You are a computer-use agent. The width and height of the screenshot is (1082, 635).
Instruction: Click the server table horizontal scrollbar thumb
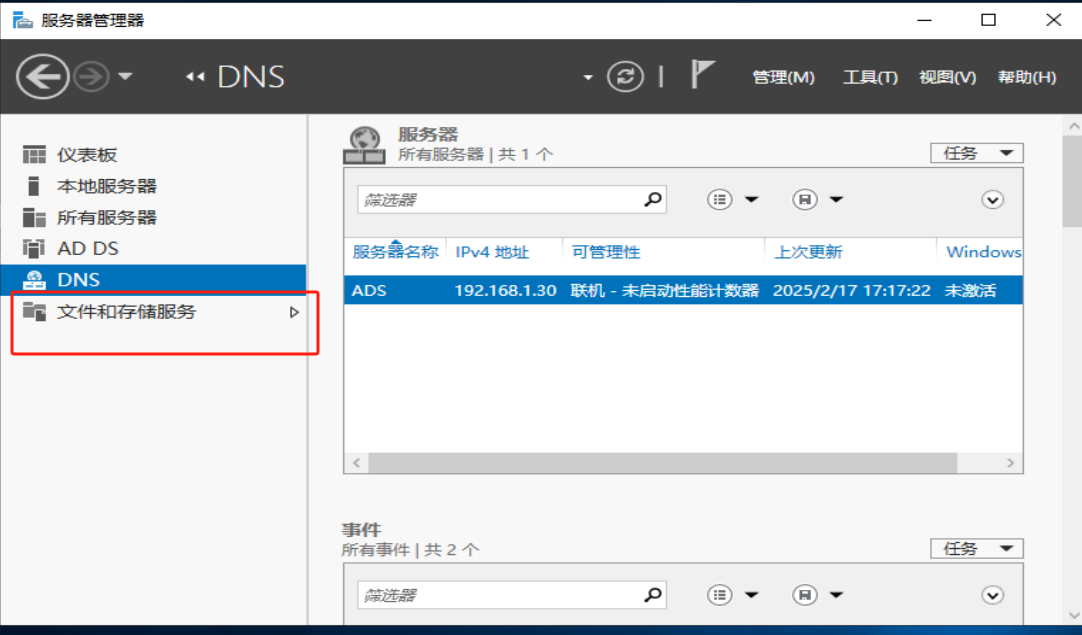coord(662,462)
